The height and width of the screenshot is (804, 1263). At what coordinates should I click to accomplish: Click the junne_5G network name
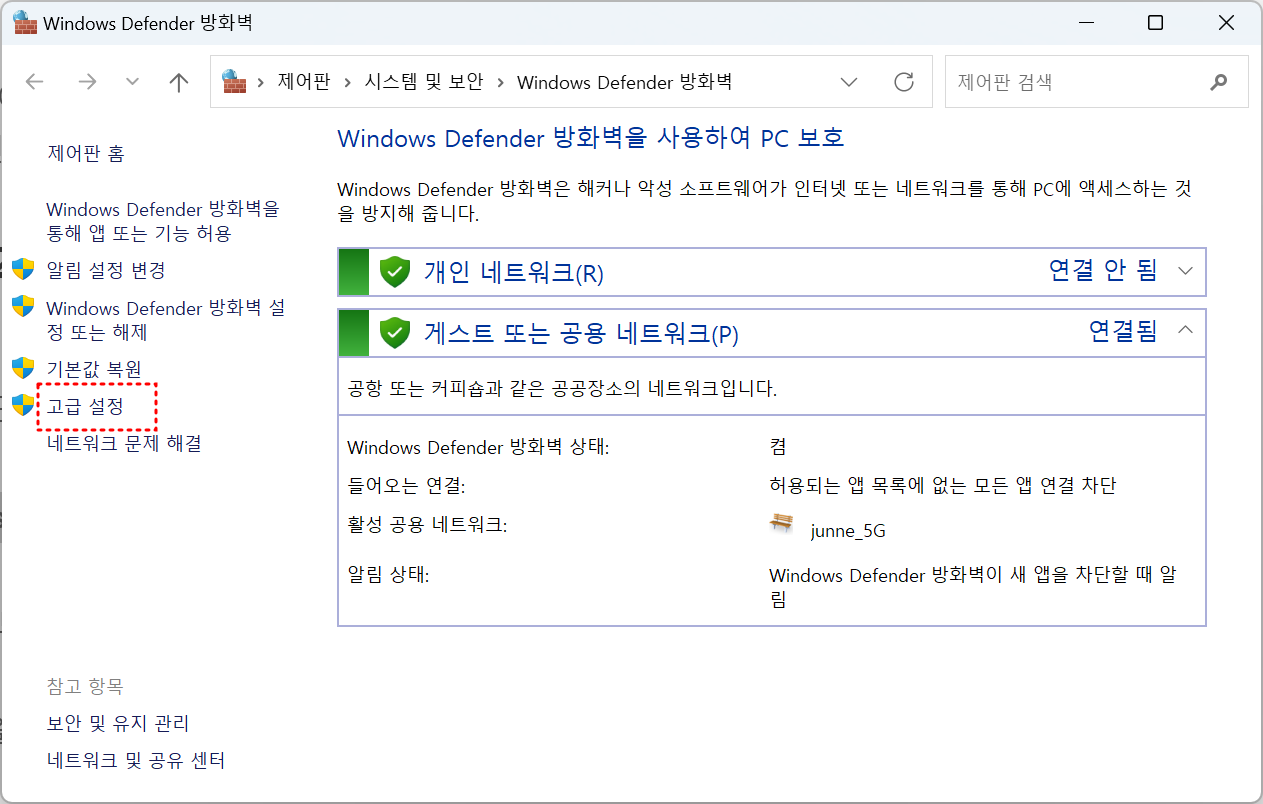pyautogui.click(x=848, y=531)
